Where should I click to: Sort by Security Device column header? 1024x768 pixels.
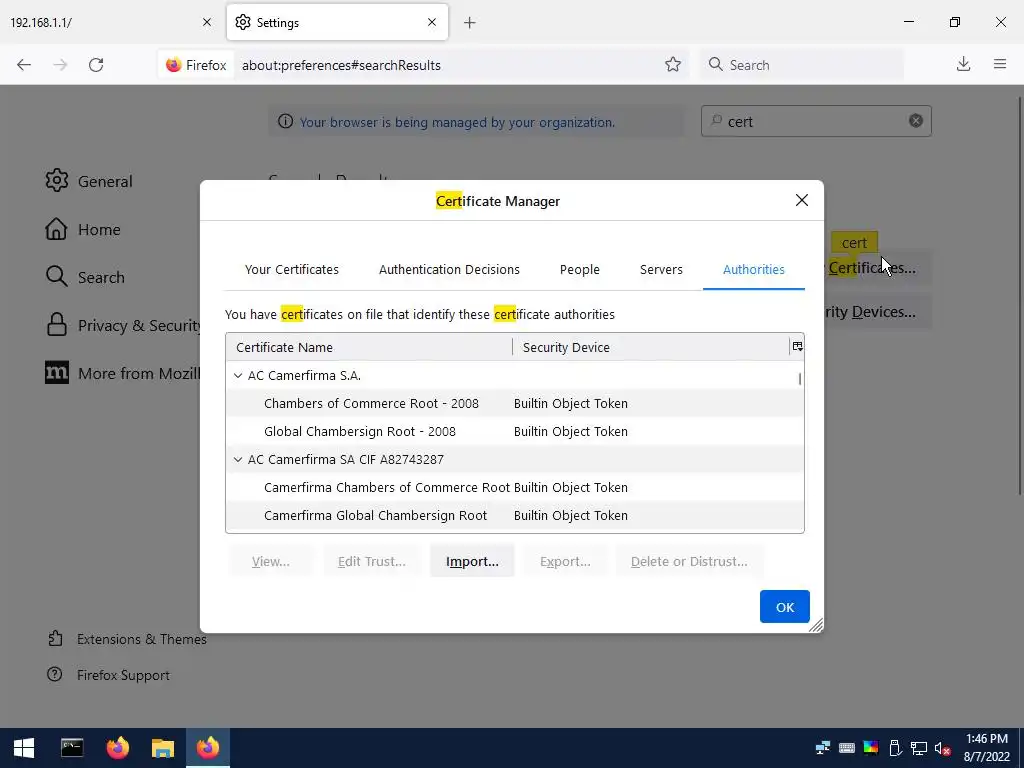(651, 347)
